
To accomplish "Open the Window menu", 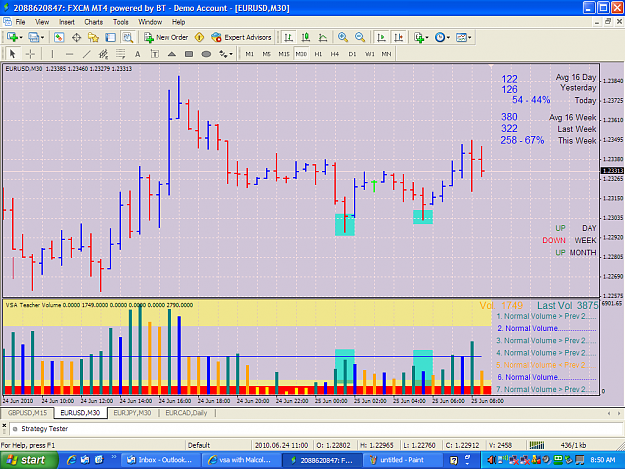I will pos(150,22).
